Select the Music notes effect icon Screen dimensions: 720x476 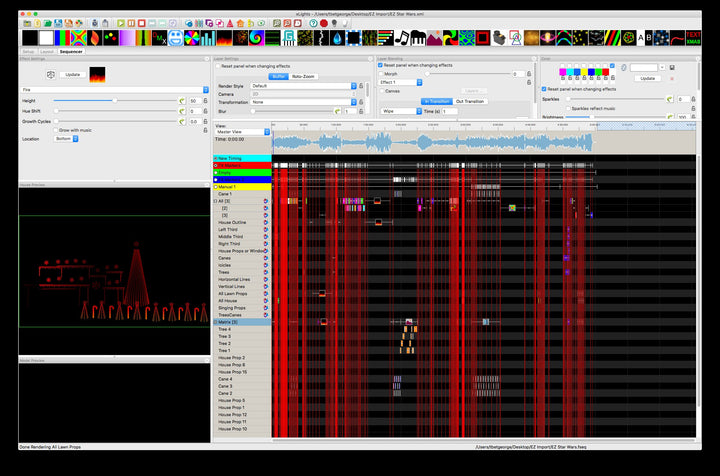tap(402, 38)
